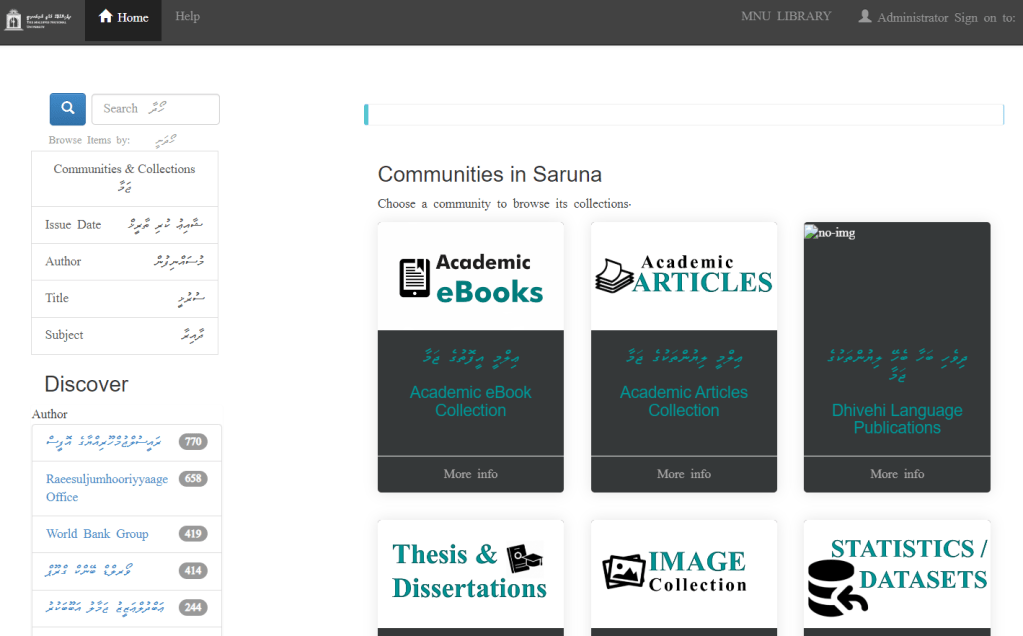Type in the Search input field

point(155,109)
